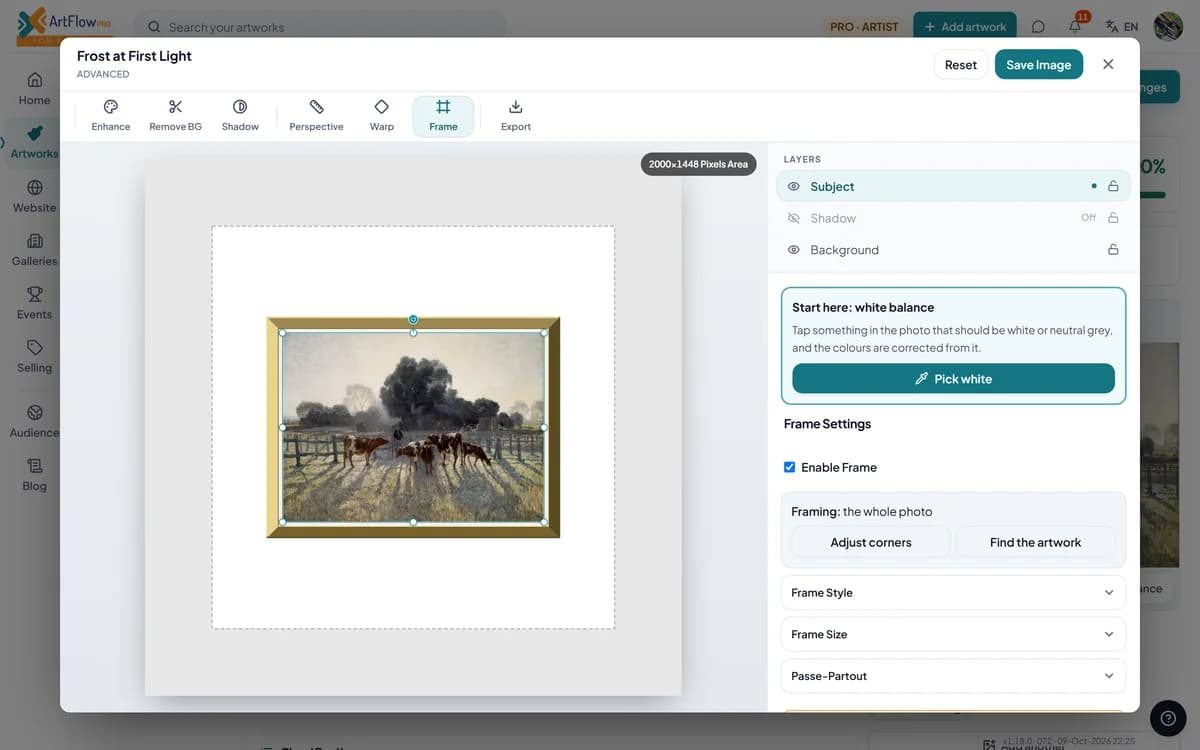The height and width of the screenshot is (750, 1200).
Task: Select the Subject layer row
Action: pyautogui.click(x=953, y=186)
